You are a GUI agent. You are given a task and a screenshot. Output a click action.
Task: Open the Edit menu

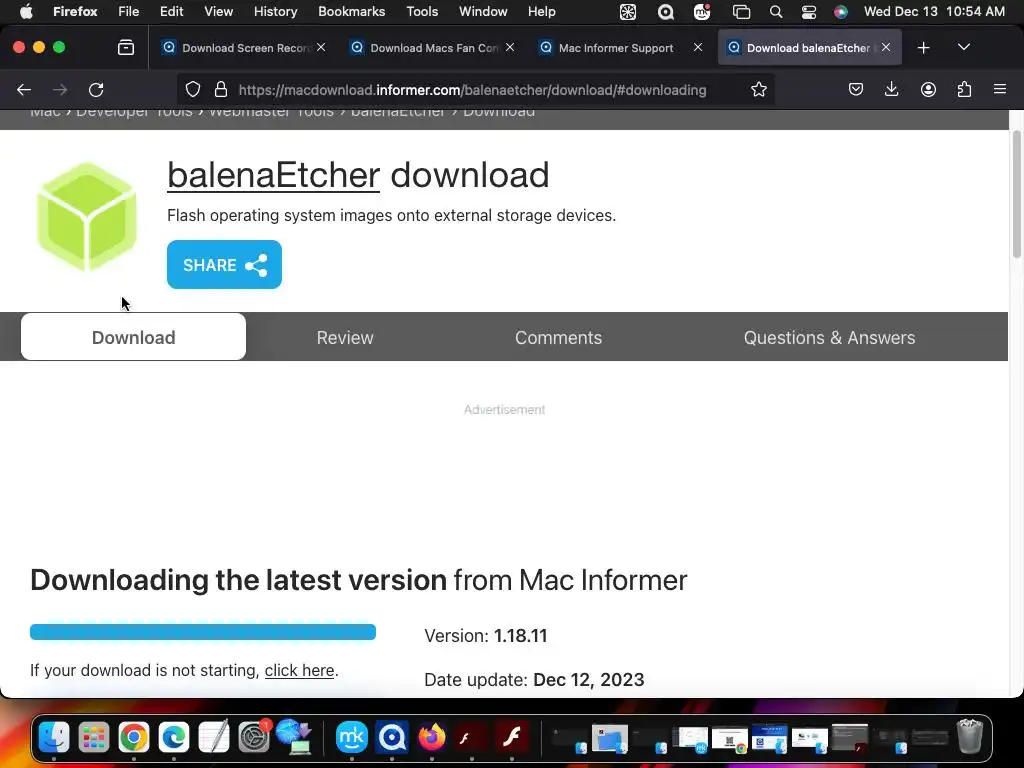coord(171,11)
